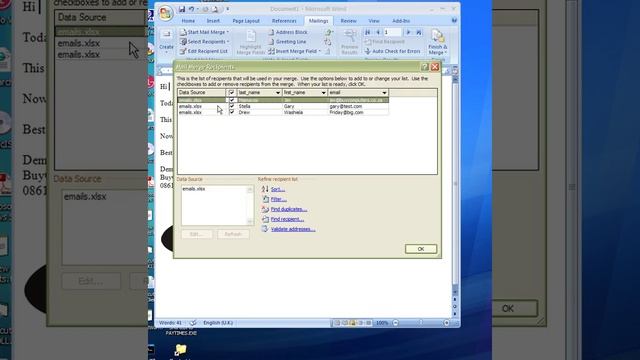Click the Find duplicates... link
The image size is (640, 360).
289,209
